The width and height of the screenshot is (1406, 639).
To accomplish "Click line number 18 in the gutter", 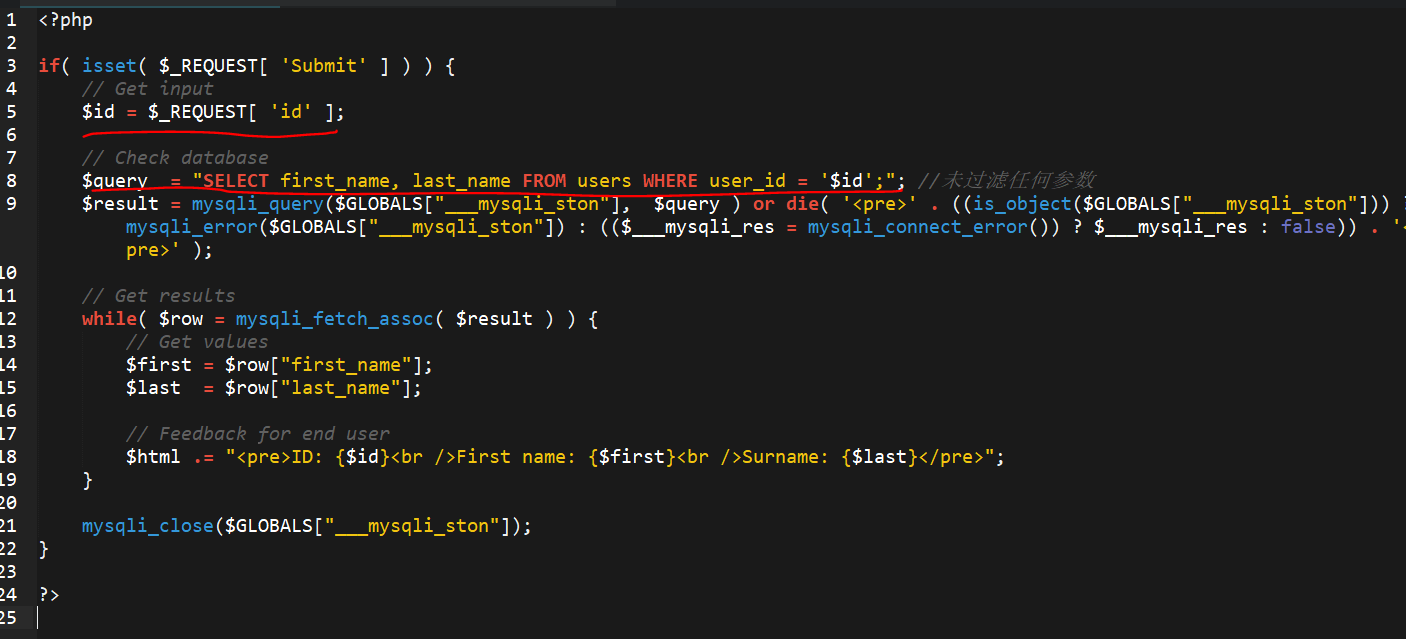I will (x=8, y=457).
